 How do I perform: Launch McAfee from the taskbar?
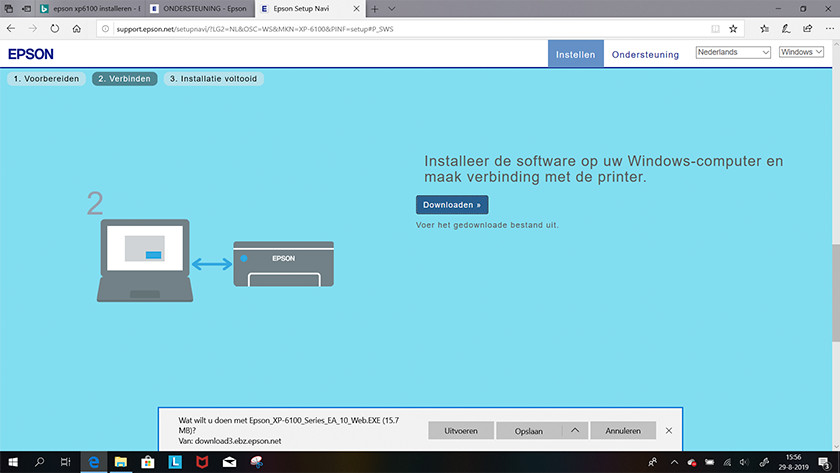tap(201, 462)
